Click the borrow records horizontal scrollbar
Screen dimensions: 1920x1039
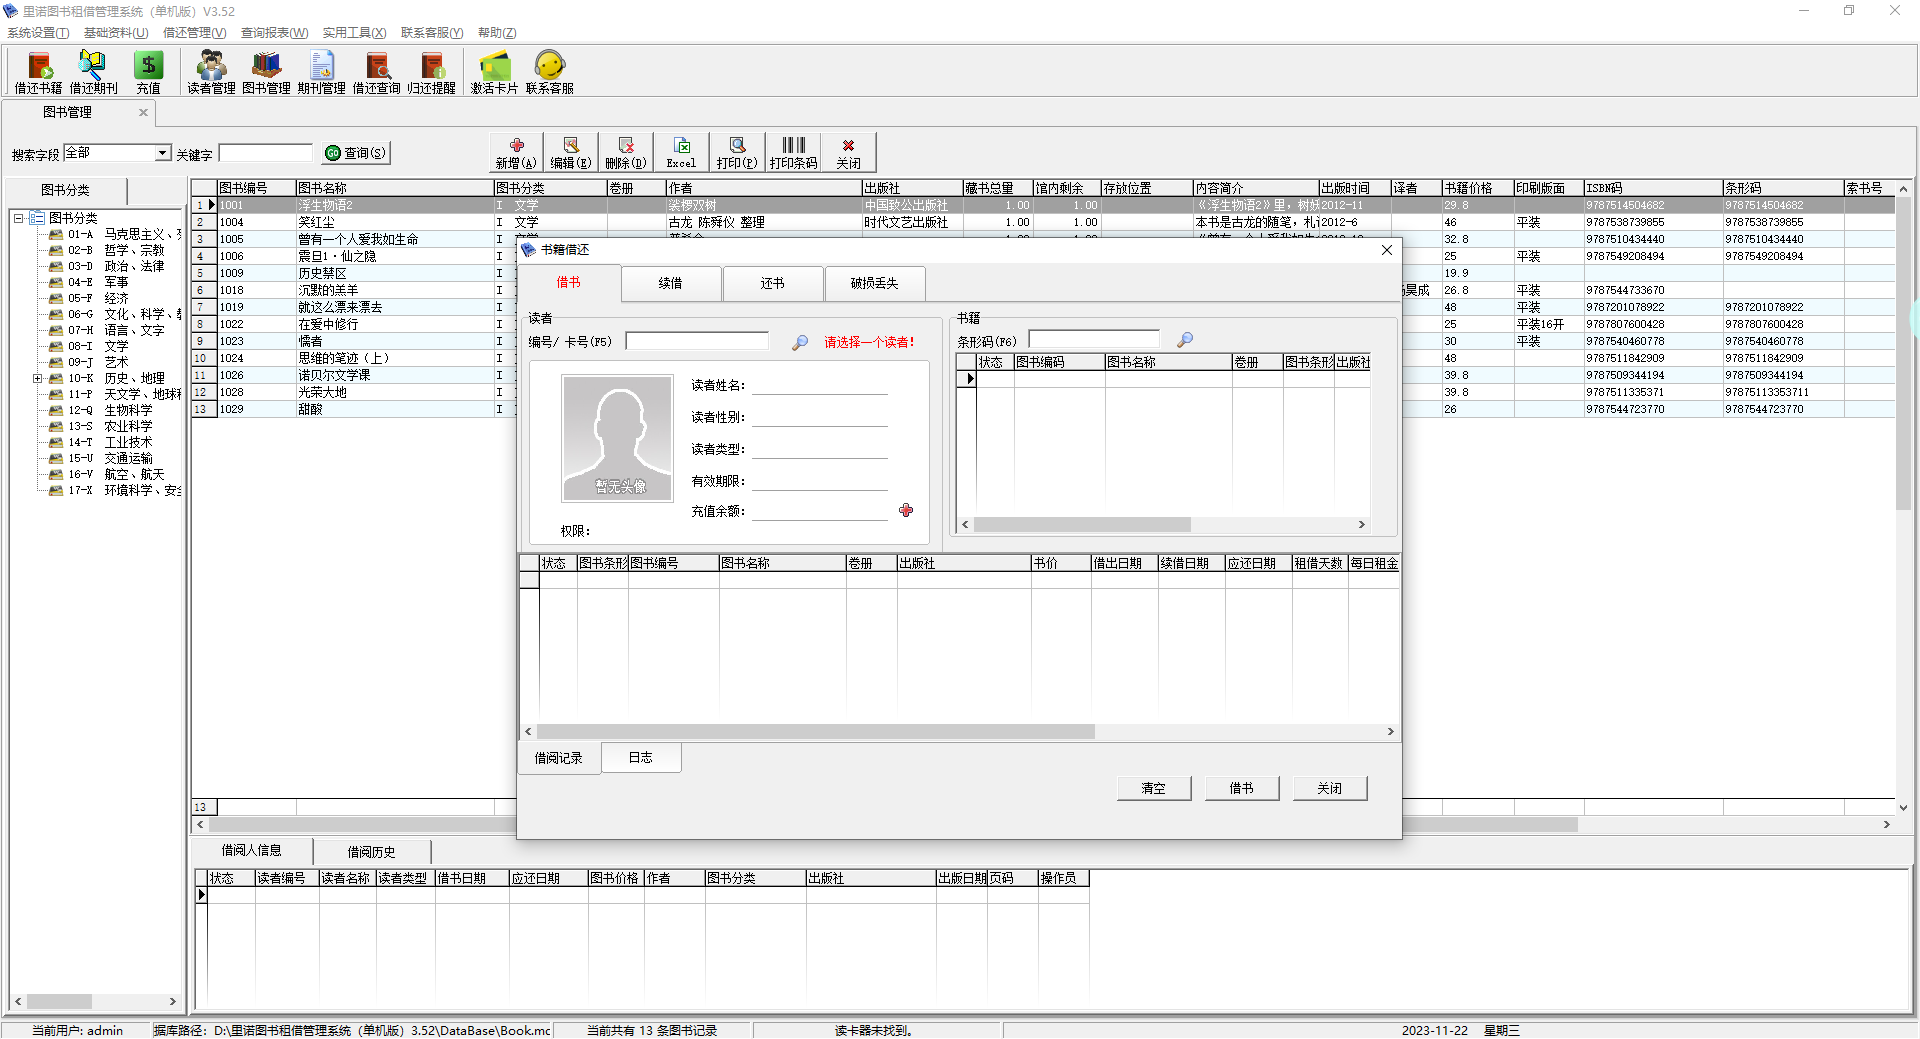815,732
